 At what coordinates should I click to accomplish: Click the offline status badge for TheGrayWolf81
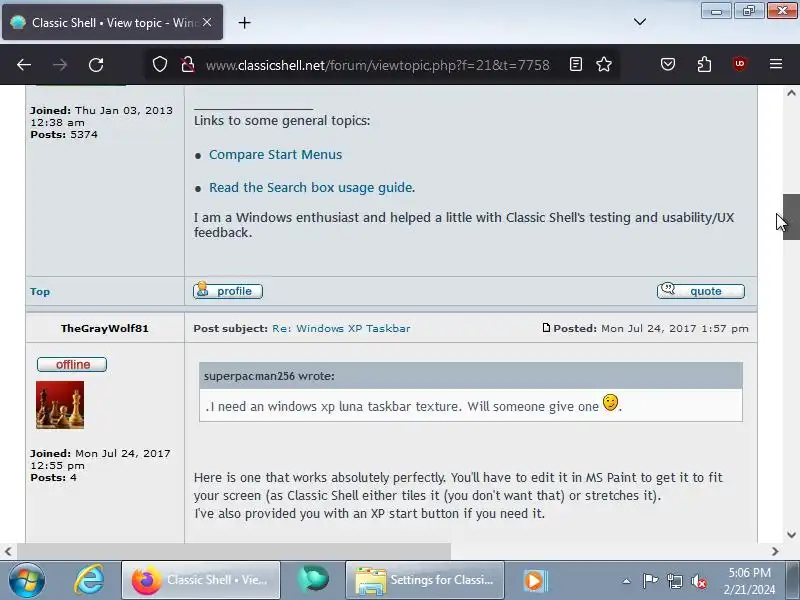pos(72,364)
